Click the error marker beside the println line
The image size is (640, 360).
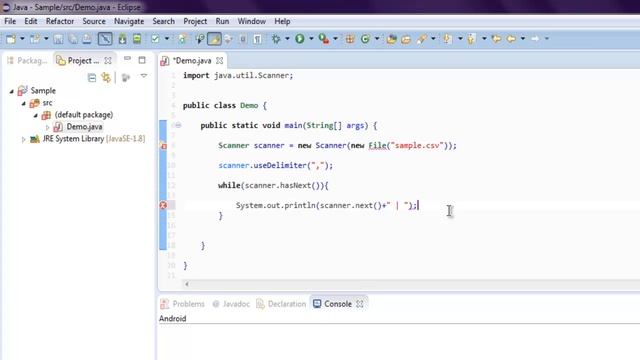click(163, 205)
